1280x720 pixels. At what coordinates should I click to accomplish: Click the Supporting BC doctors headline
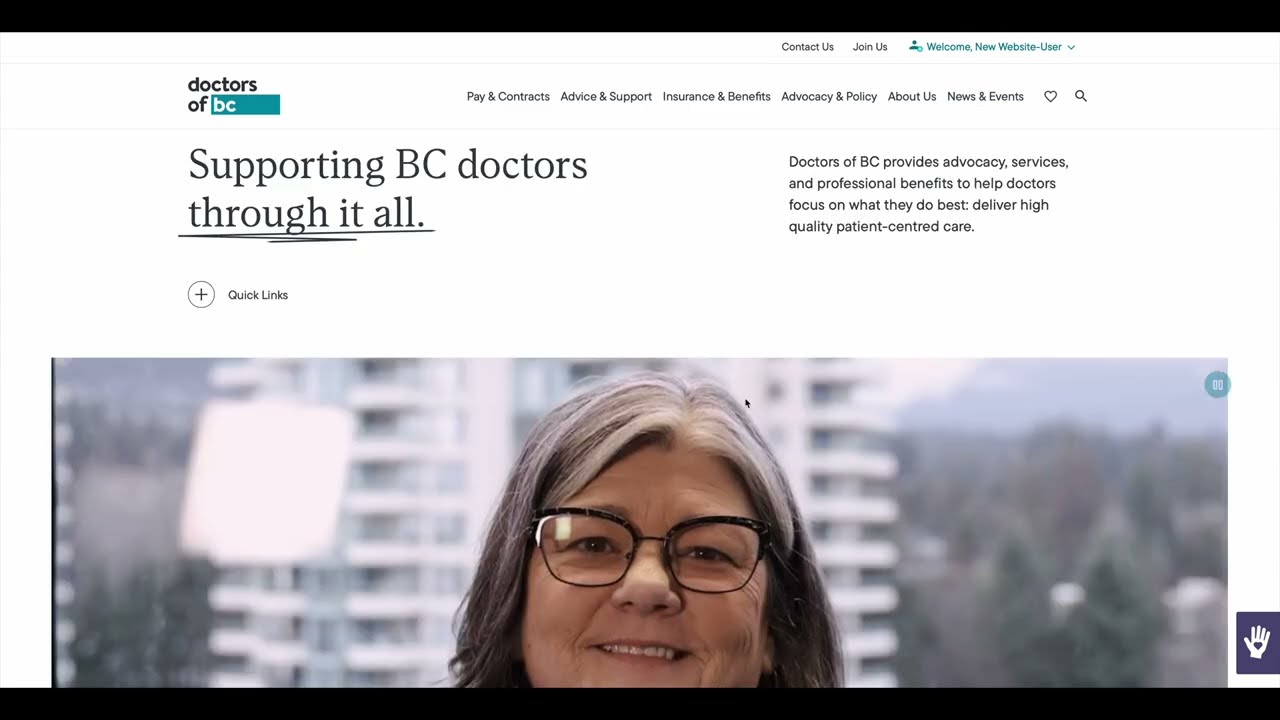tap(388, 189)
